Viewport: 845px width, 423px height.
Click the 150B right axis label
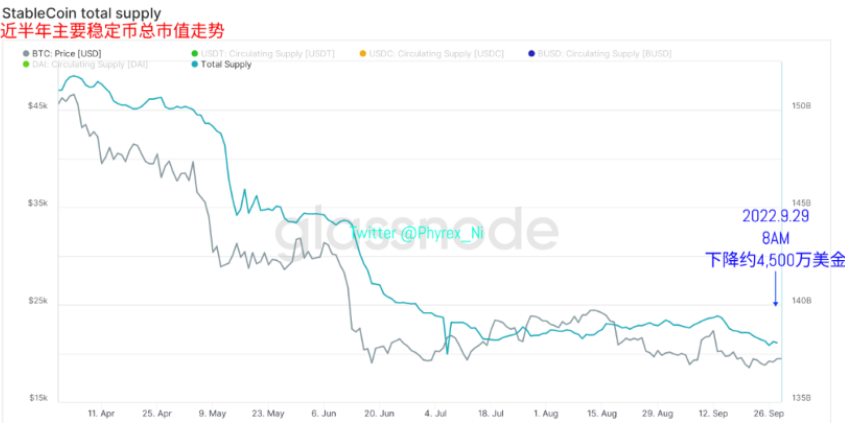coord(801,106)
